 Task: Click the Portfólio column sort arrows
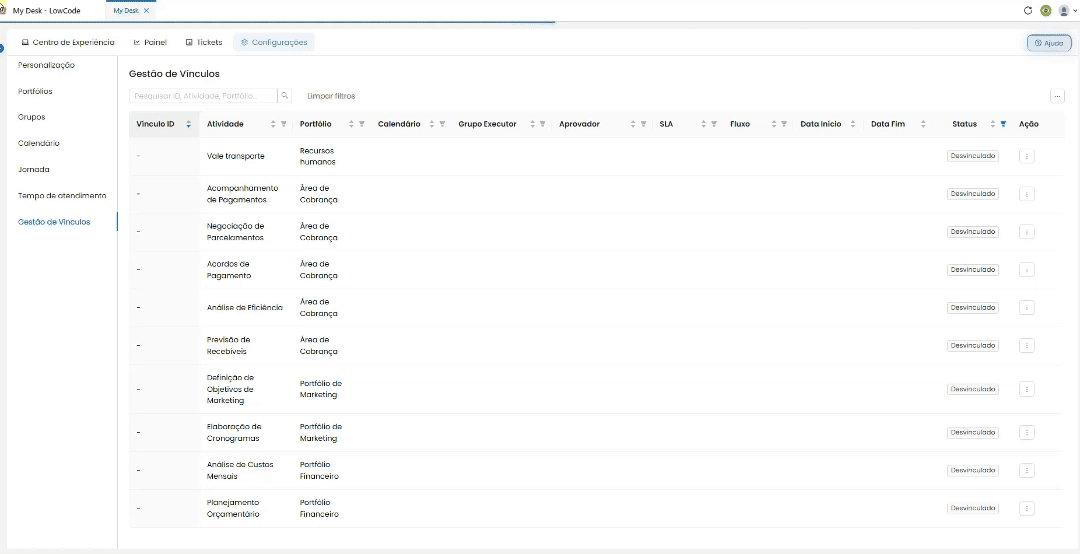click(x=351, y=125)
